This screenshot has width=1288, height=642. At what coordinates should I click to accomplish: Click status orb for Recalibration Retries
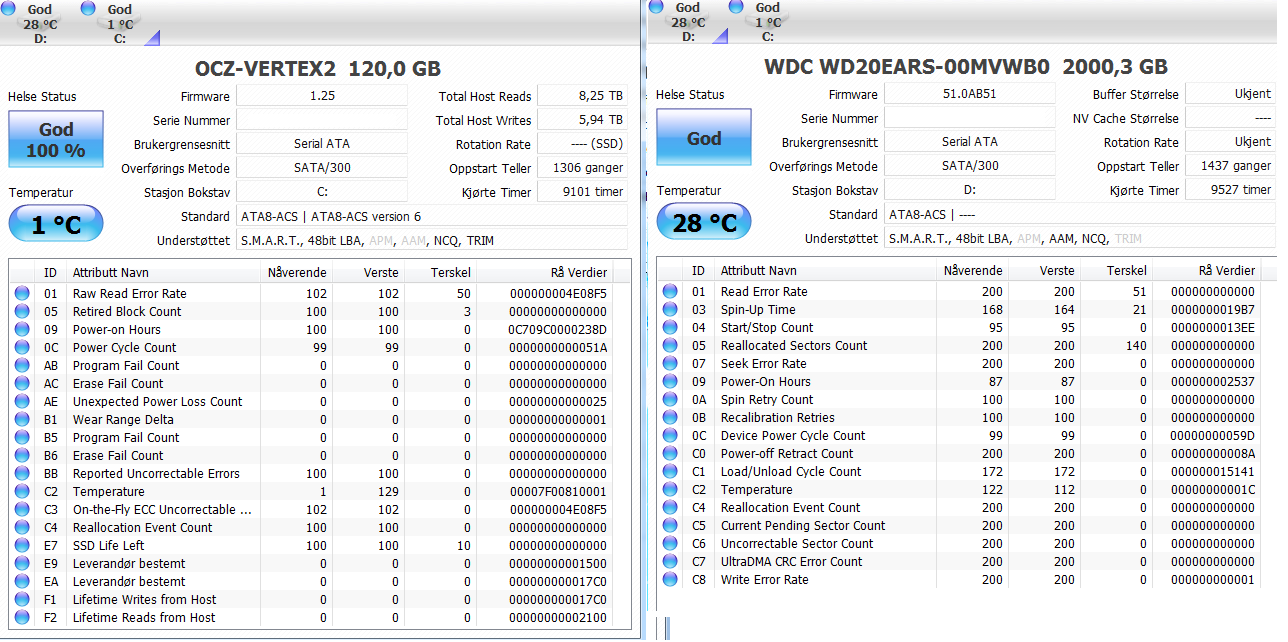click(670, 418)
